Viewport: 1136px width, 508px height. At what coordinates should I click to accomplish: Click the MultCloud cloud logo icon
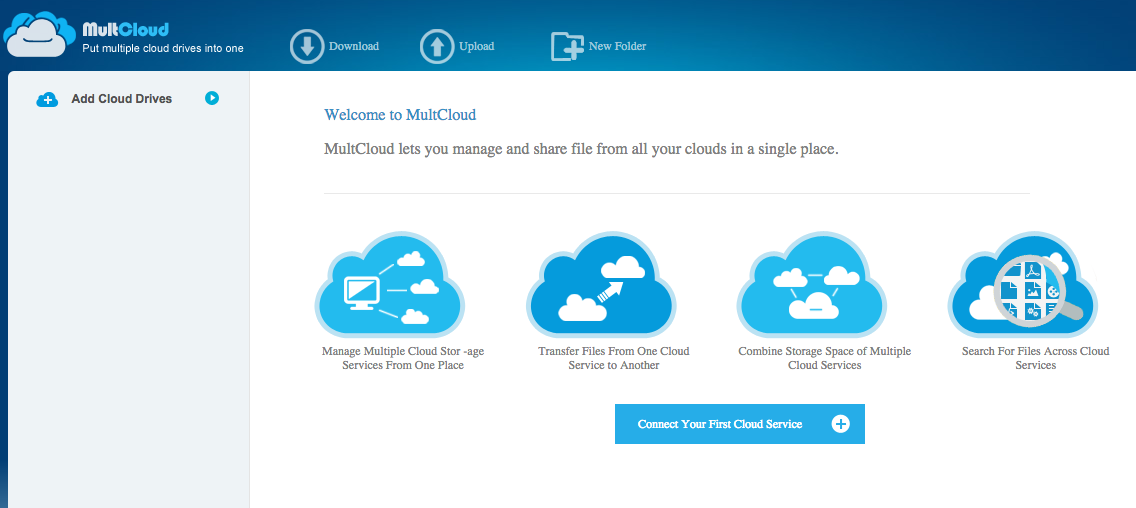(40, 35)
